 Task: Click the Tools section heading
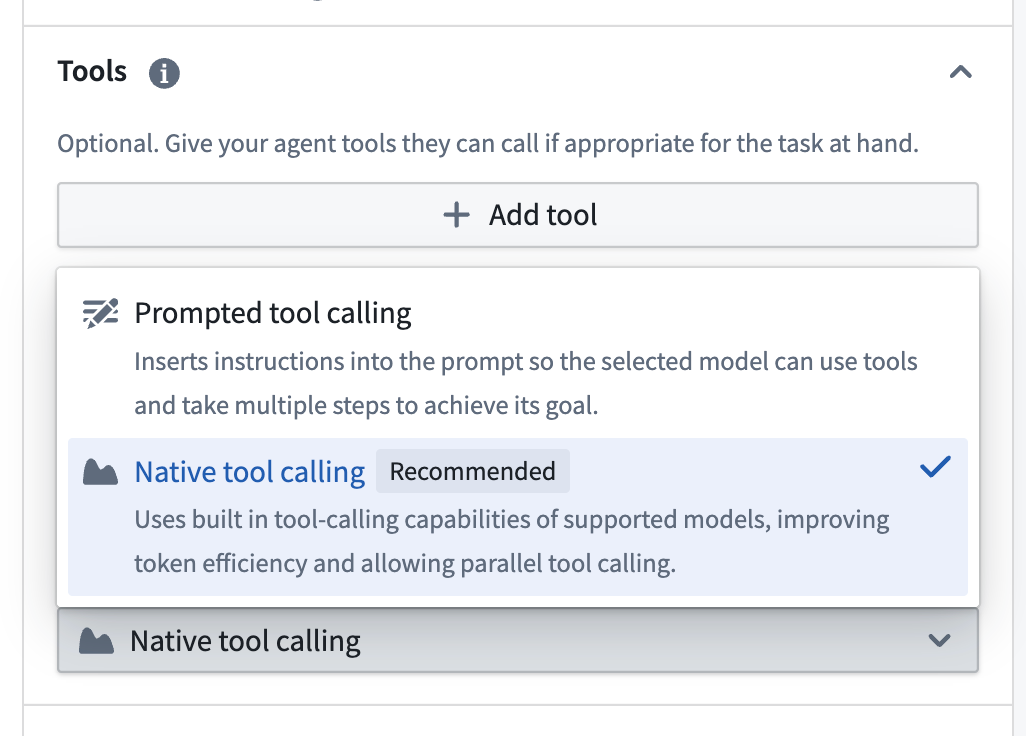coord(91,71)
